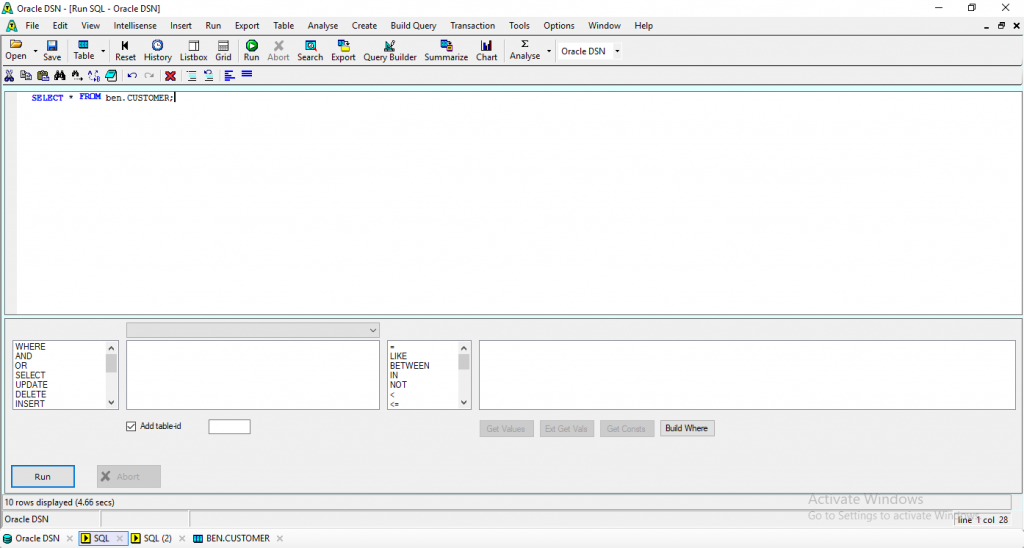The image size is (1024, 548).
Task: Open the Intellisense menu
Action: [x=135, y=25]
